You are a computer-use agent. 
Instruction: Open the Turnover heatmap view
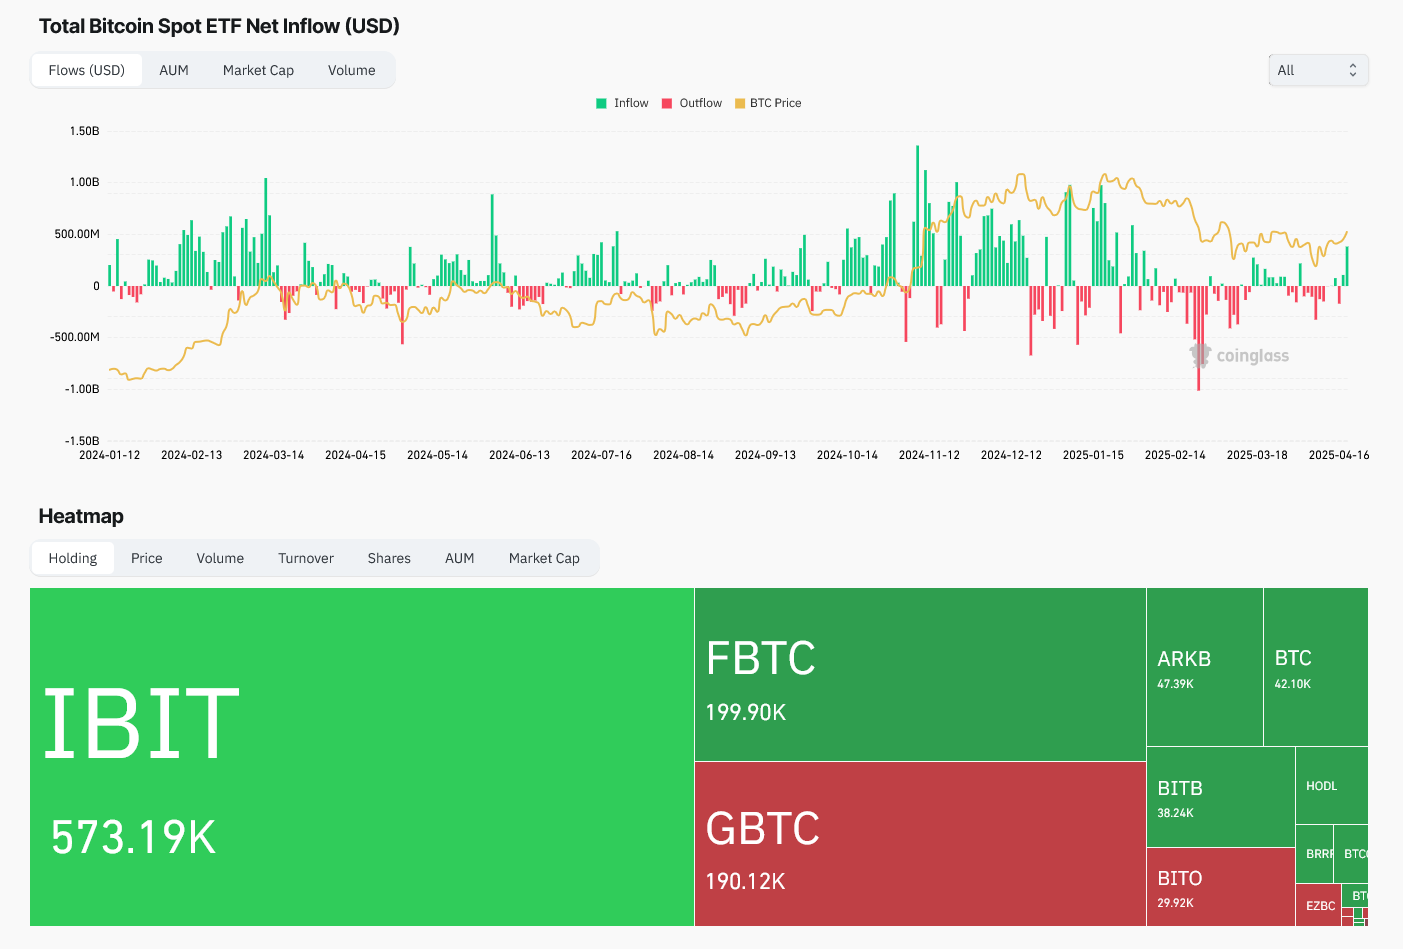coord(305,558)
